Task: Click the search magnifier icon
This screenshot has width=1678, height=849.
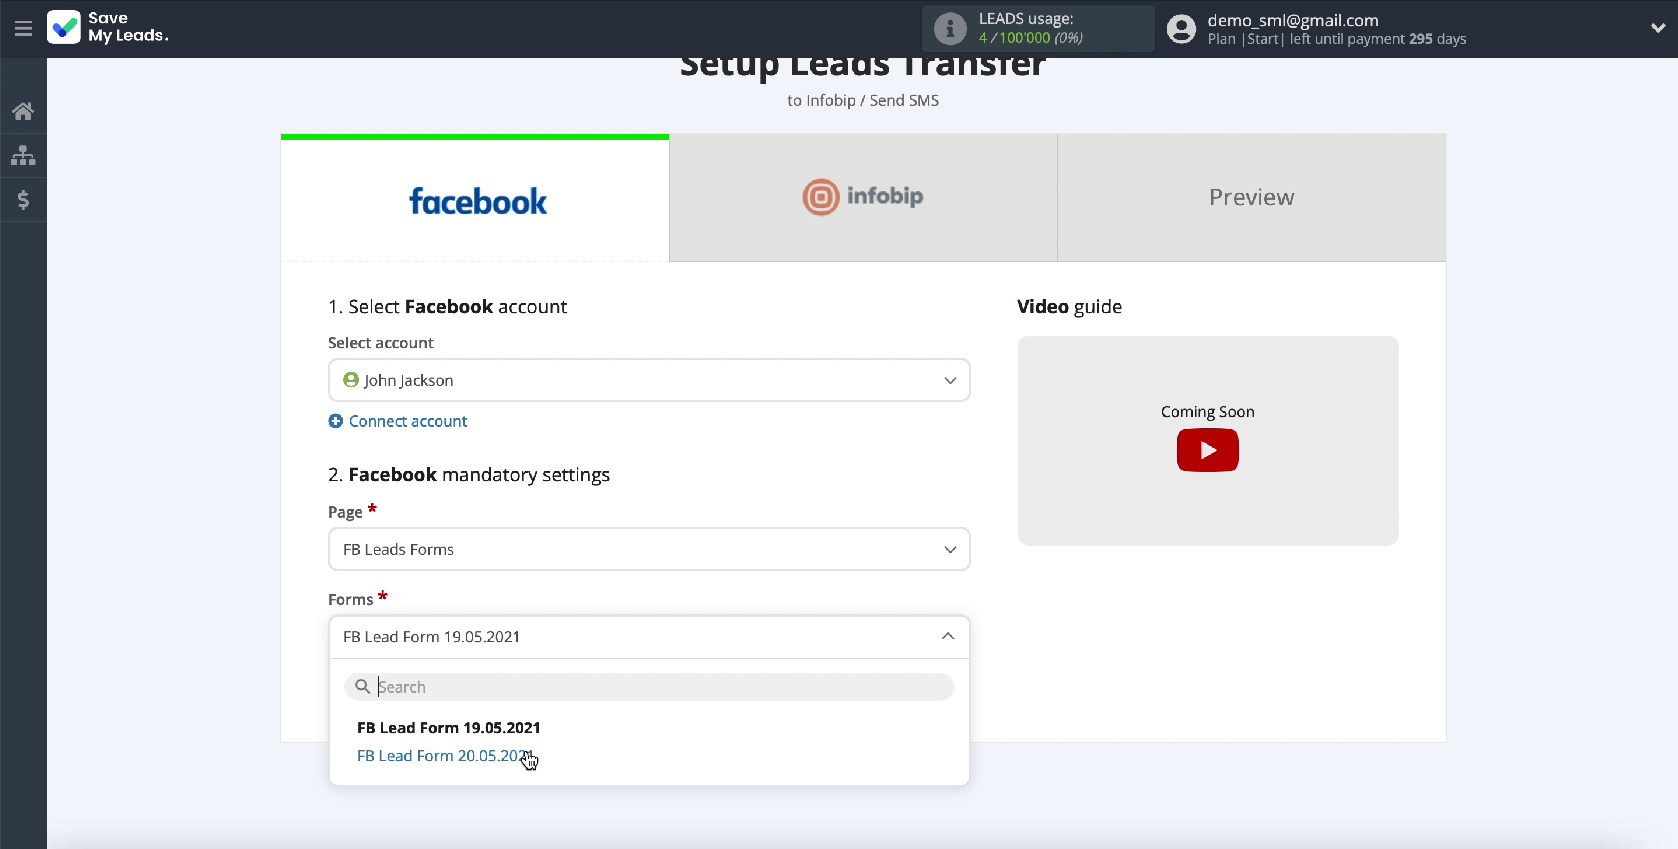Action: pyautogui.click(x=363, y=686)
